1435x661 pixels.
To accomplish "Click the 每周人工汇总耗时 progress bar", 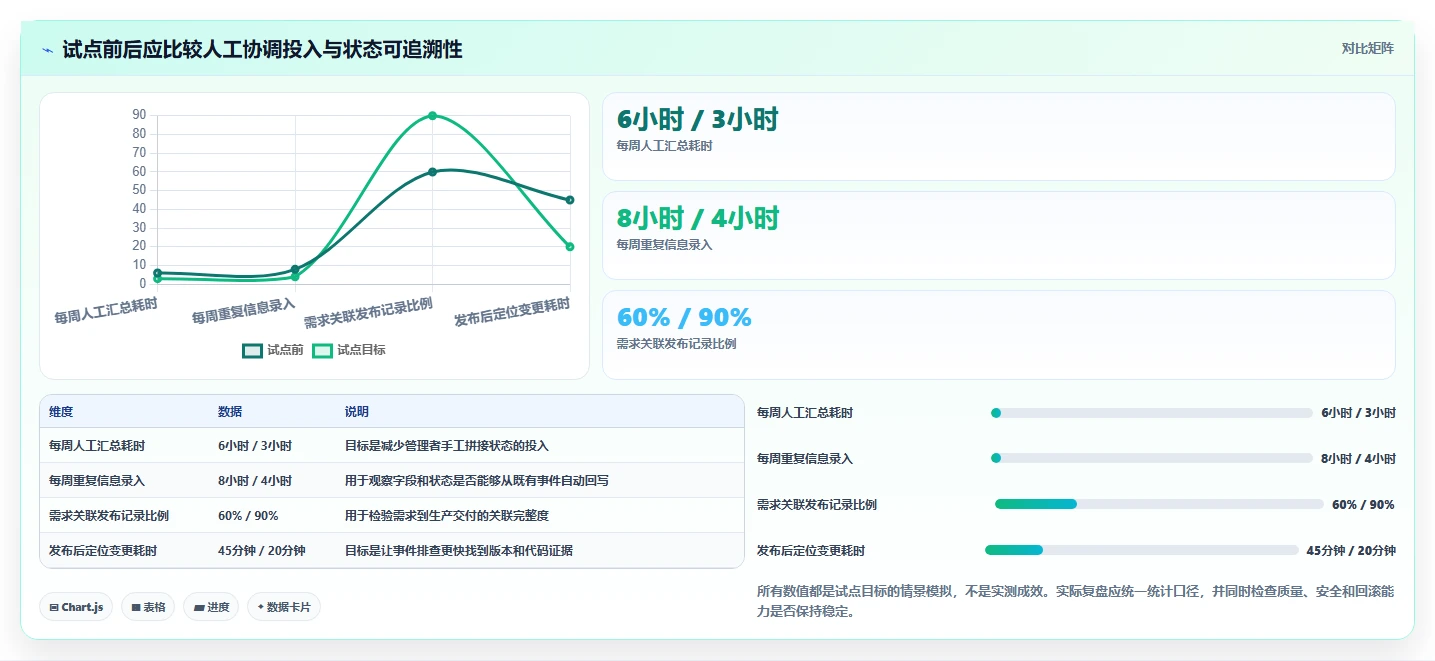I will (x=1152, y=413).
